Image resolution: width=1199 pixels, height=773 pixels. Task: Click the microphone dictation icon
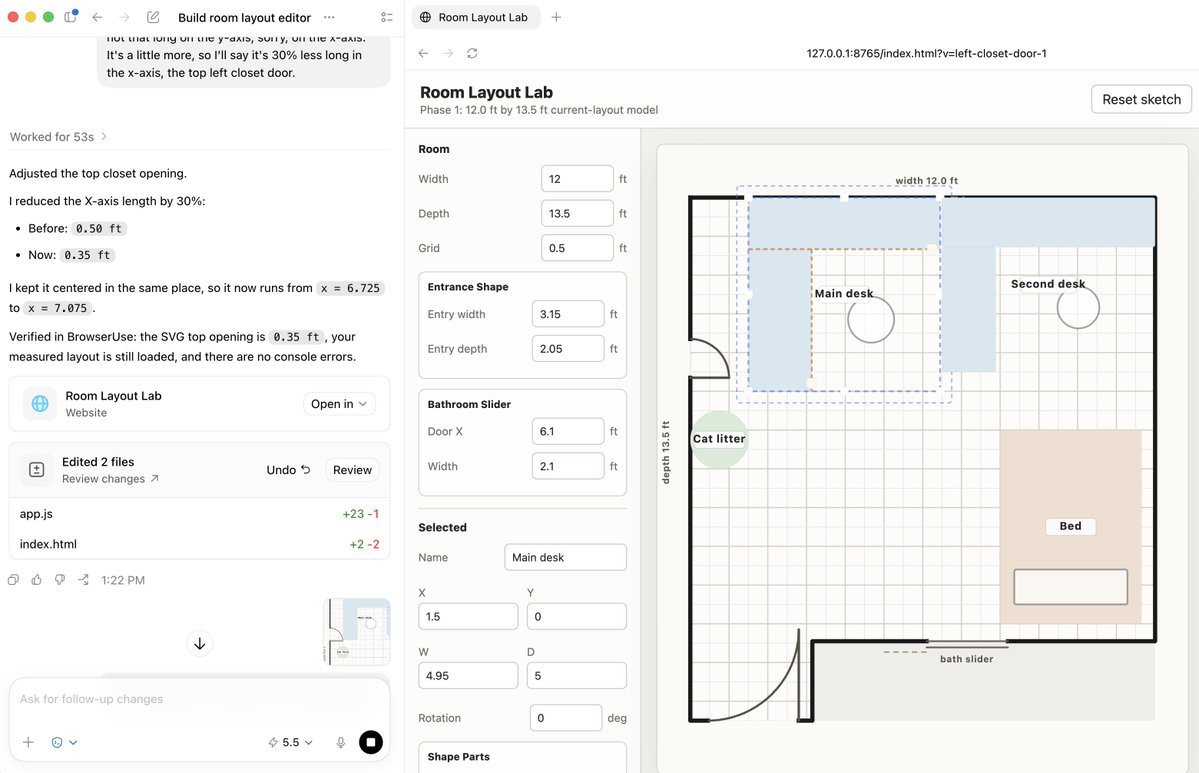pyautogui.click(x=341, y=742)
